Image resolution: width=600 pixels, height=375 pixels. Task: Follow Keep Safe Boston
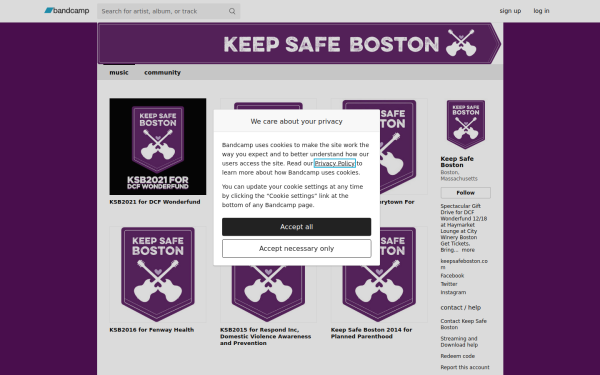tap(465, 192)
